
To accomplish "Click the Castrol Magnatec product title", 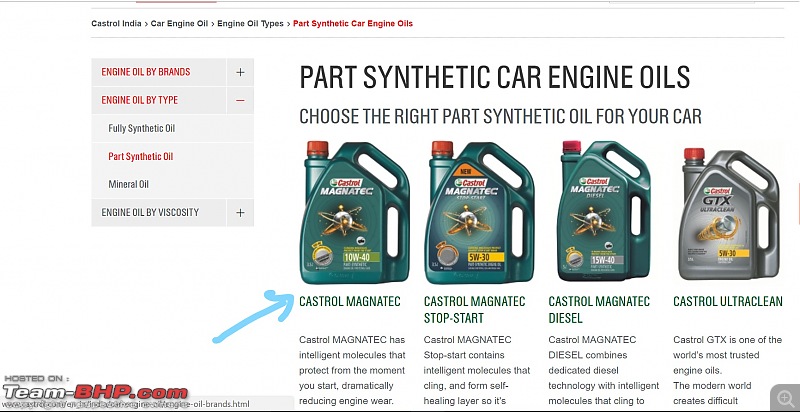I will [x=349, y=301].
